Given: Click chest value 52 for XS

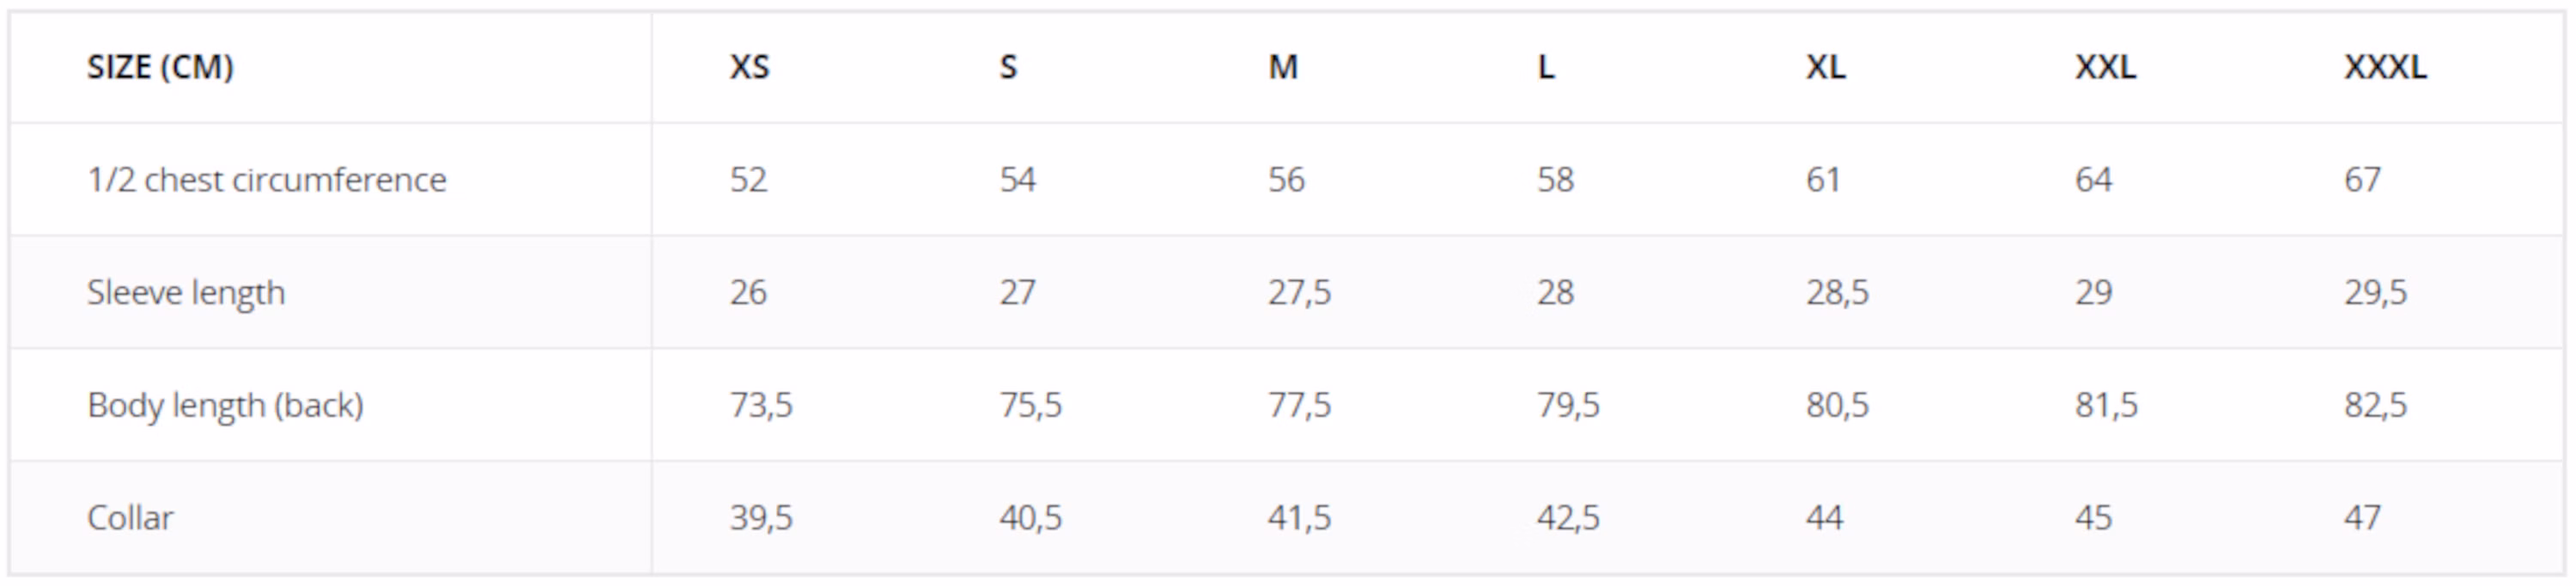Looking at the screenshot, I should 748,180.
